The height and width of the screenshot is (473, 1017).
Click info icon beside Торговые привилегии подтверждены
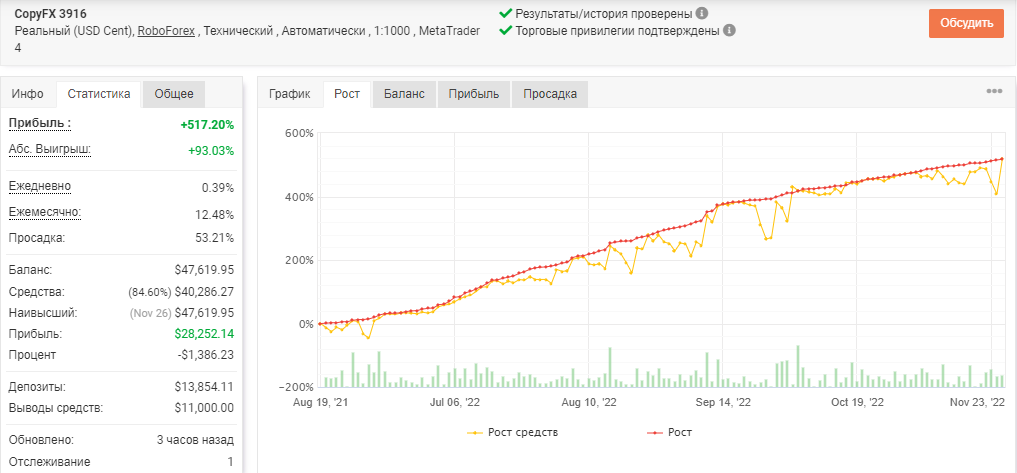pyautogui.click(x=729, y=30)
